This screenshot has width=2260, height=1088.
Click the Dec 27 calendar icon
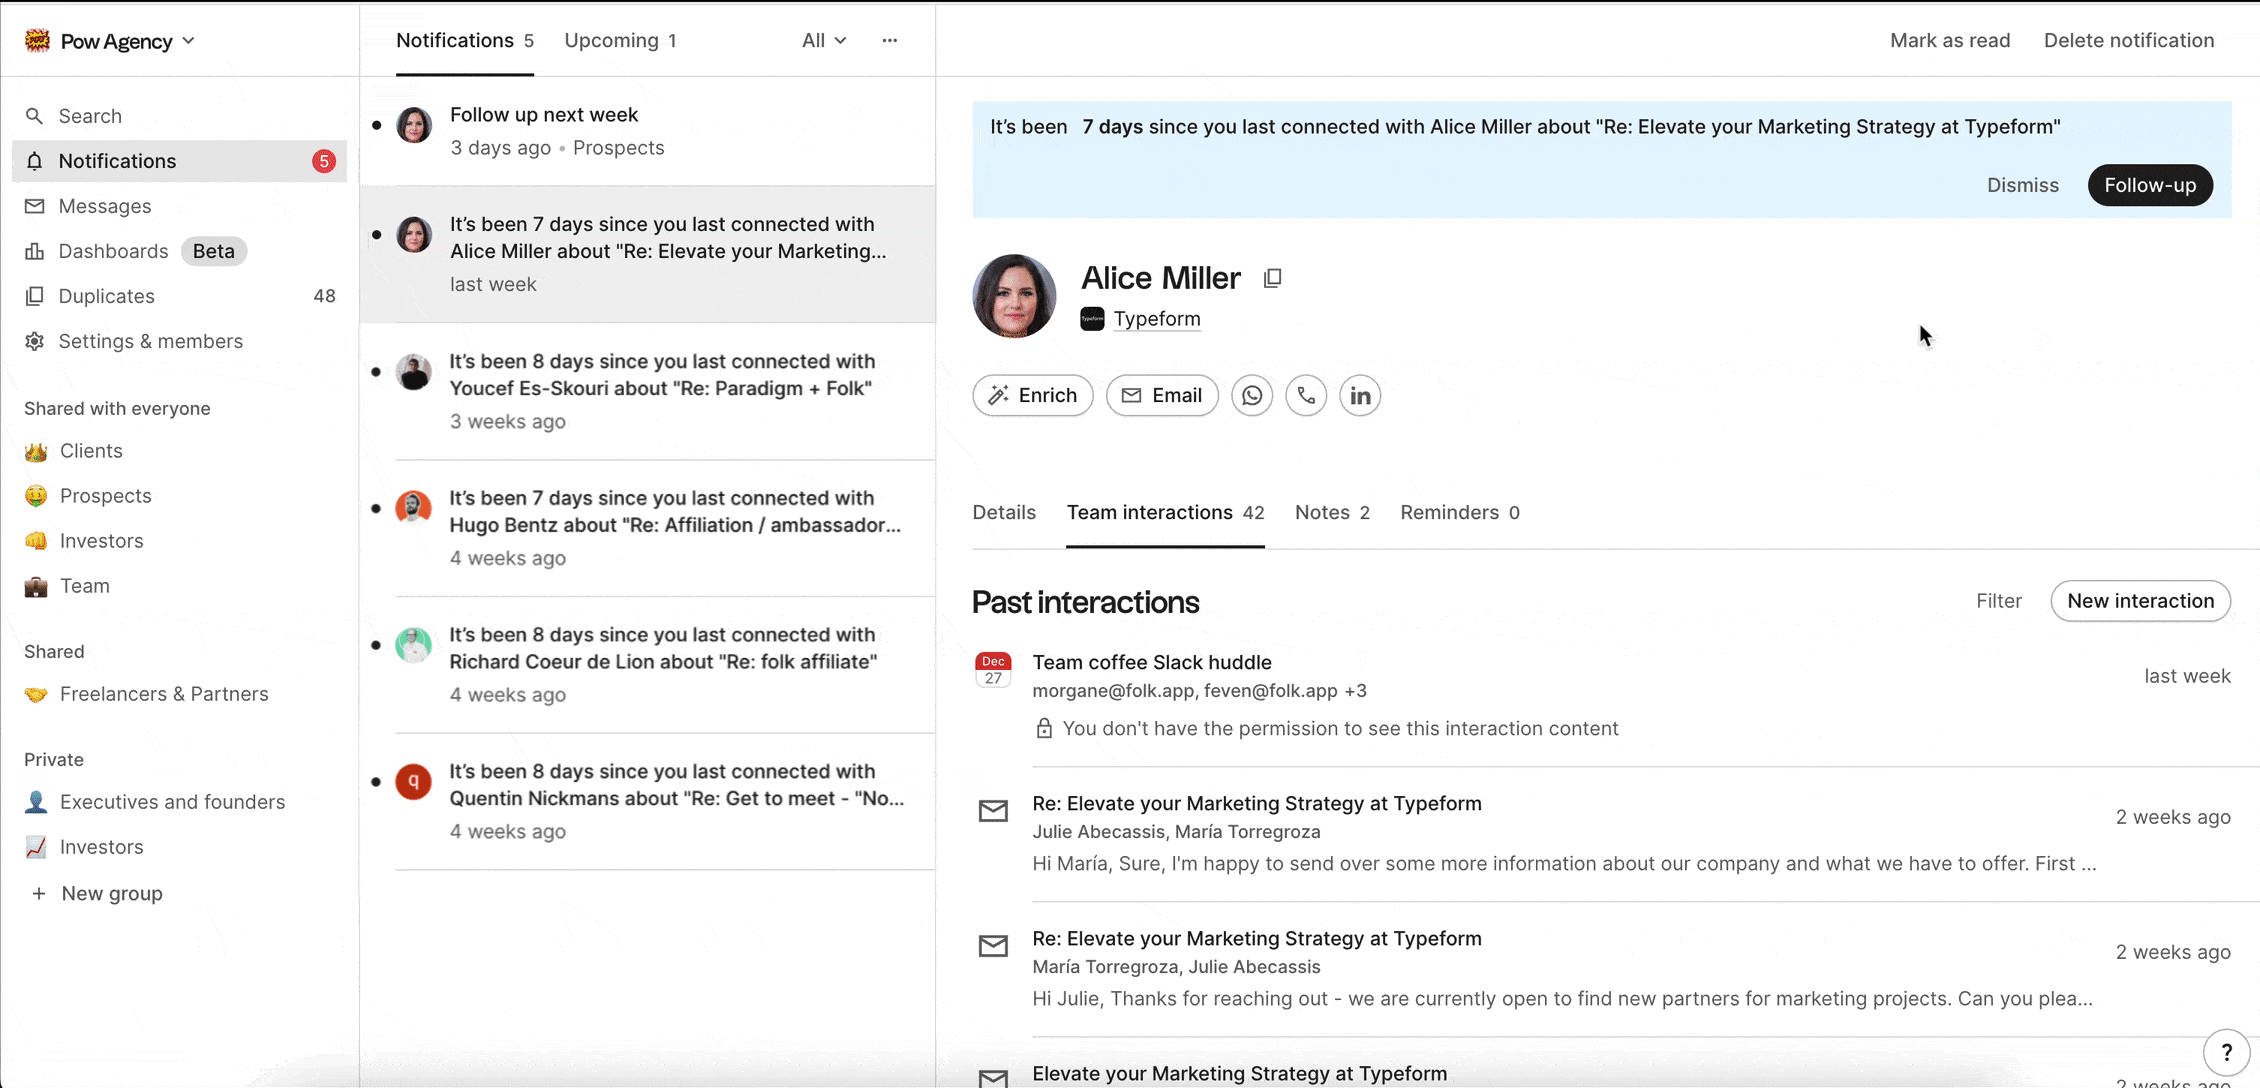[x=993, y=669]
